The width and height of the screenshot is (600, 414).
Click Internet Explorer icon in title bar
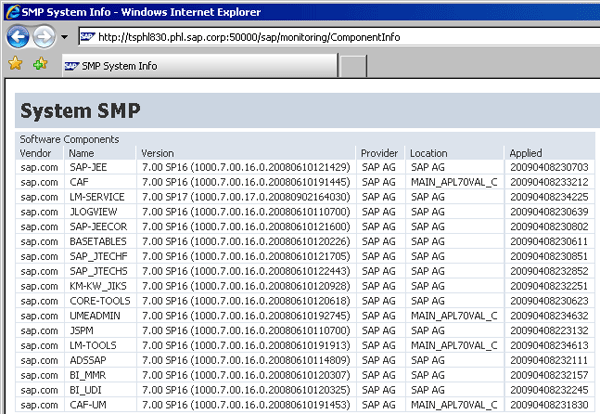9,10
